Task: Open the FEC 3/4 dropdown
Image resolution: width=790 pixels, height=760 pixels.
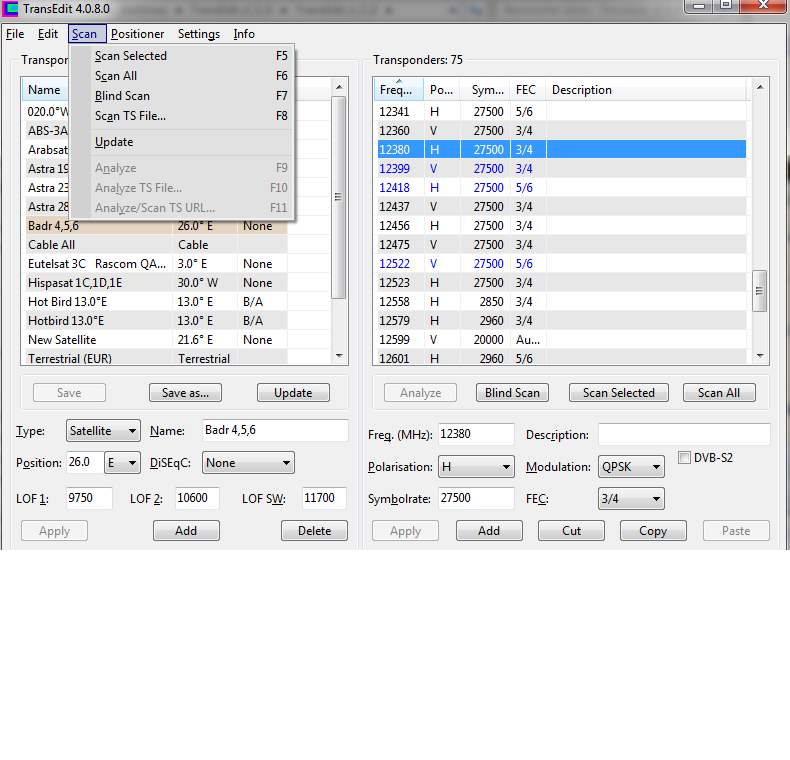Action: 631,499
